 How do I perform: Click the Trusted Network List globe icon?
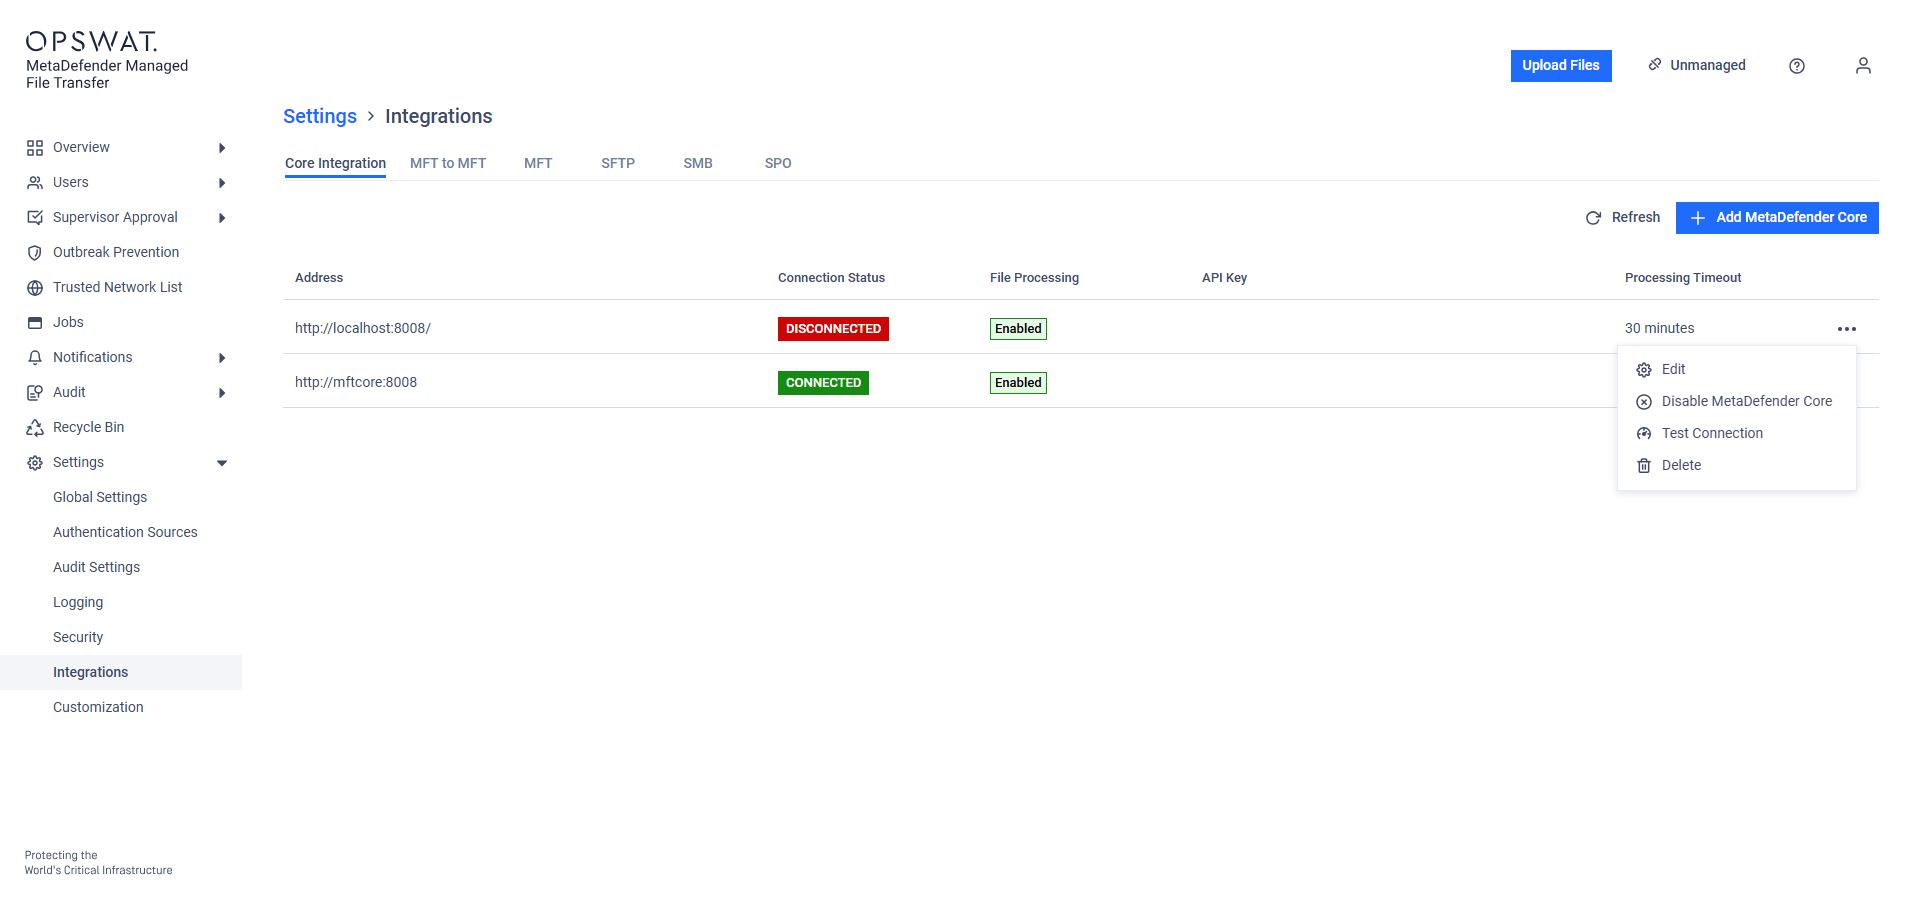tap(35, 288)
